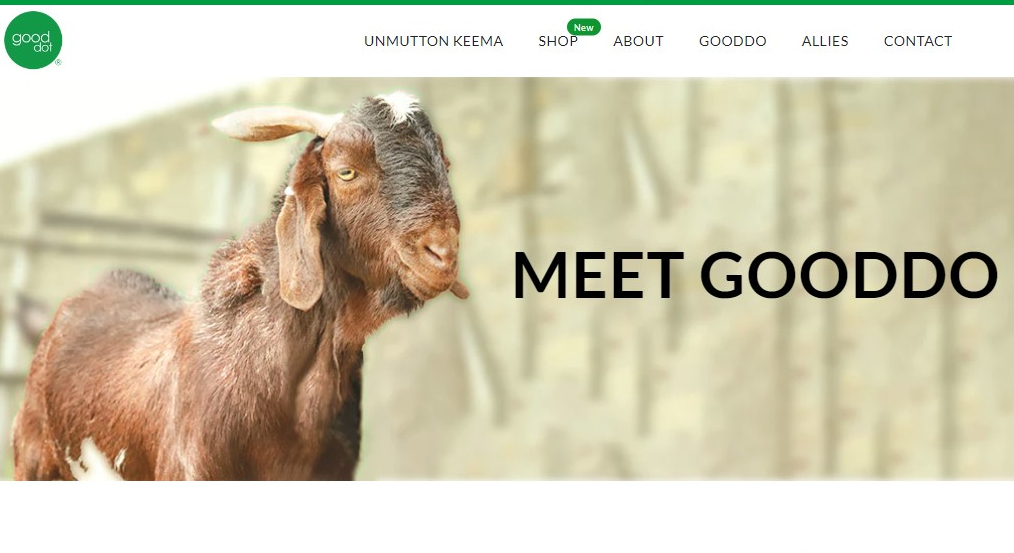Click the white tuft on goat's head
Image resolution: width=1014 pixels, height=553 pixels.
tap(400, 105)
